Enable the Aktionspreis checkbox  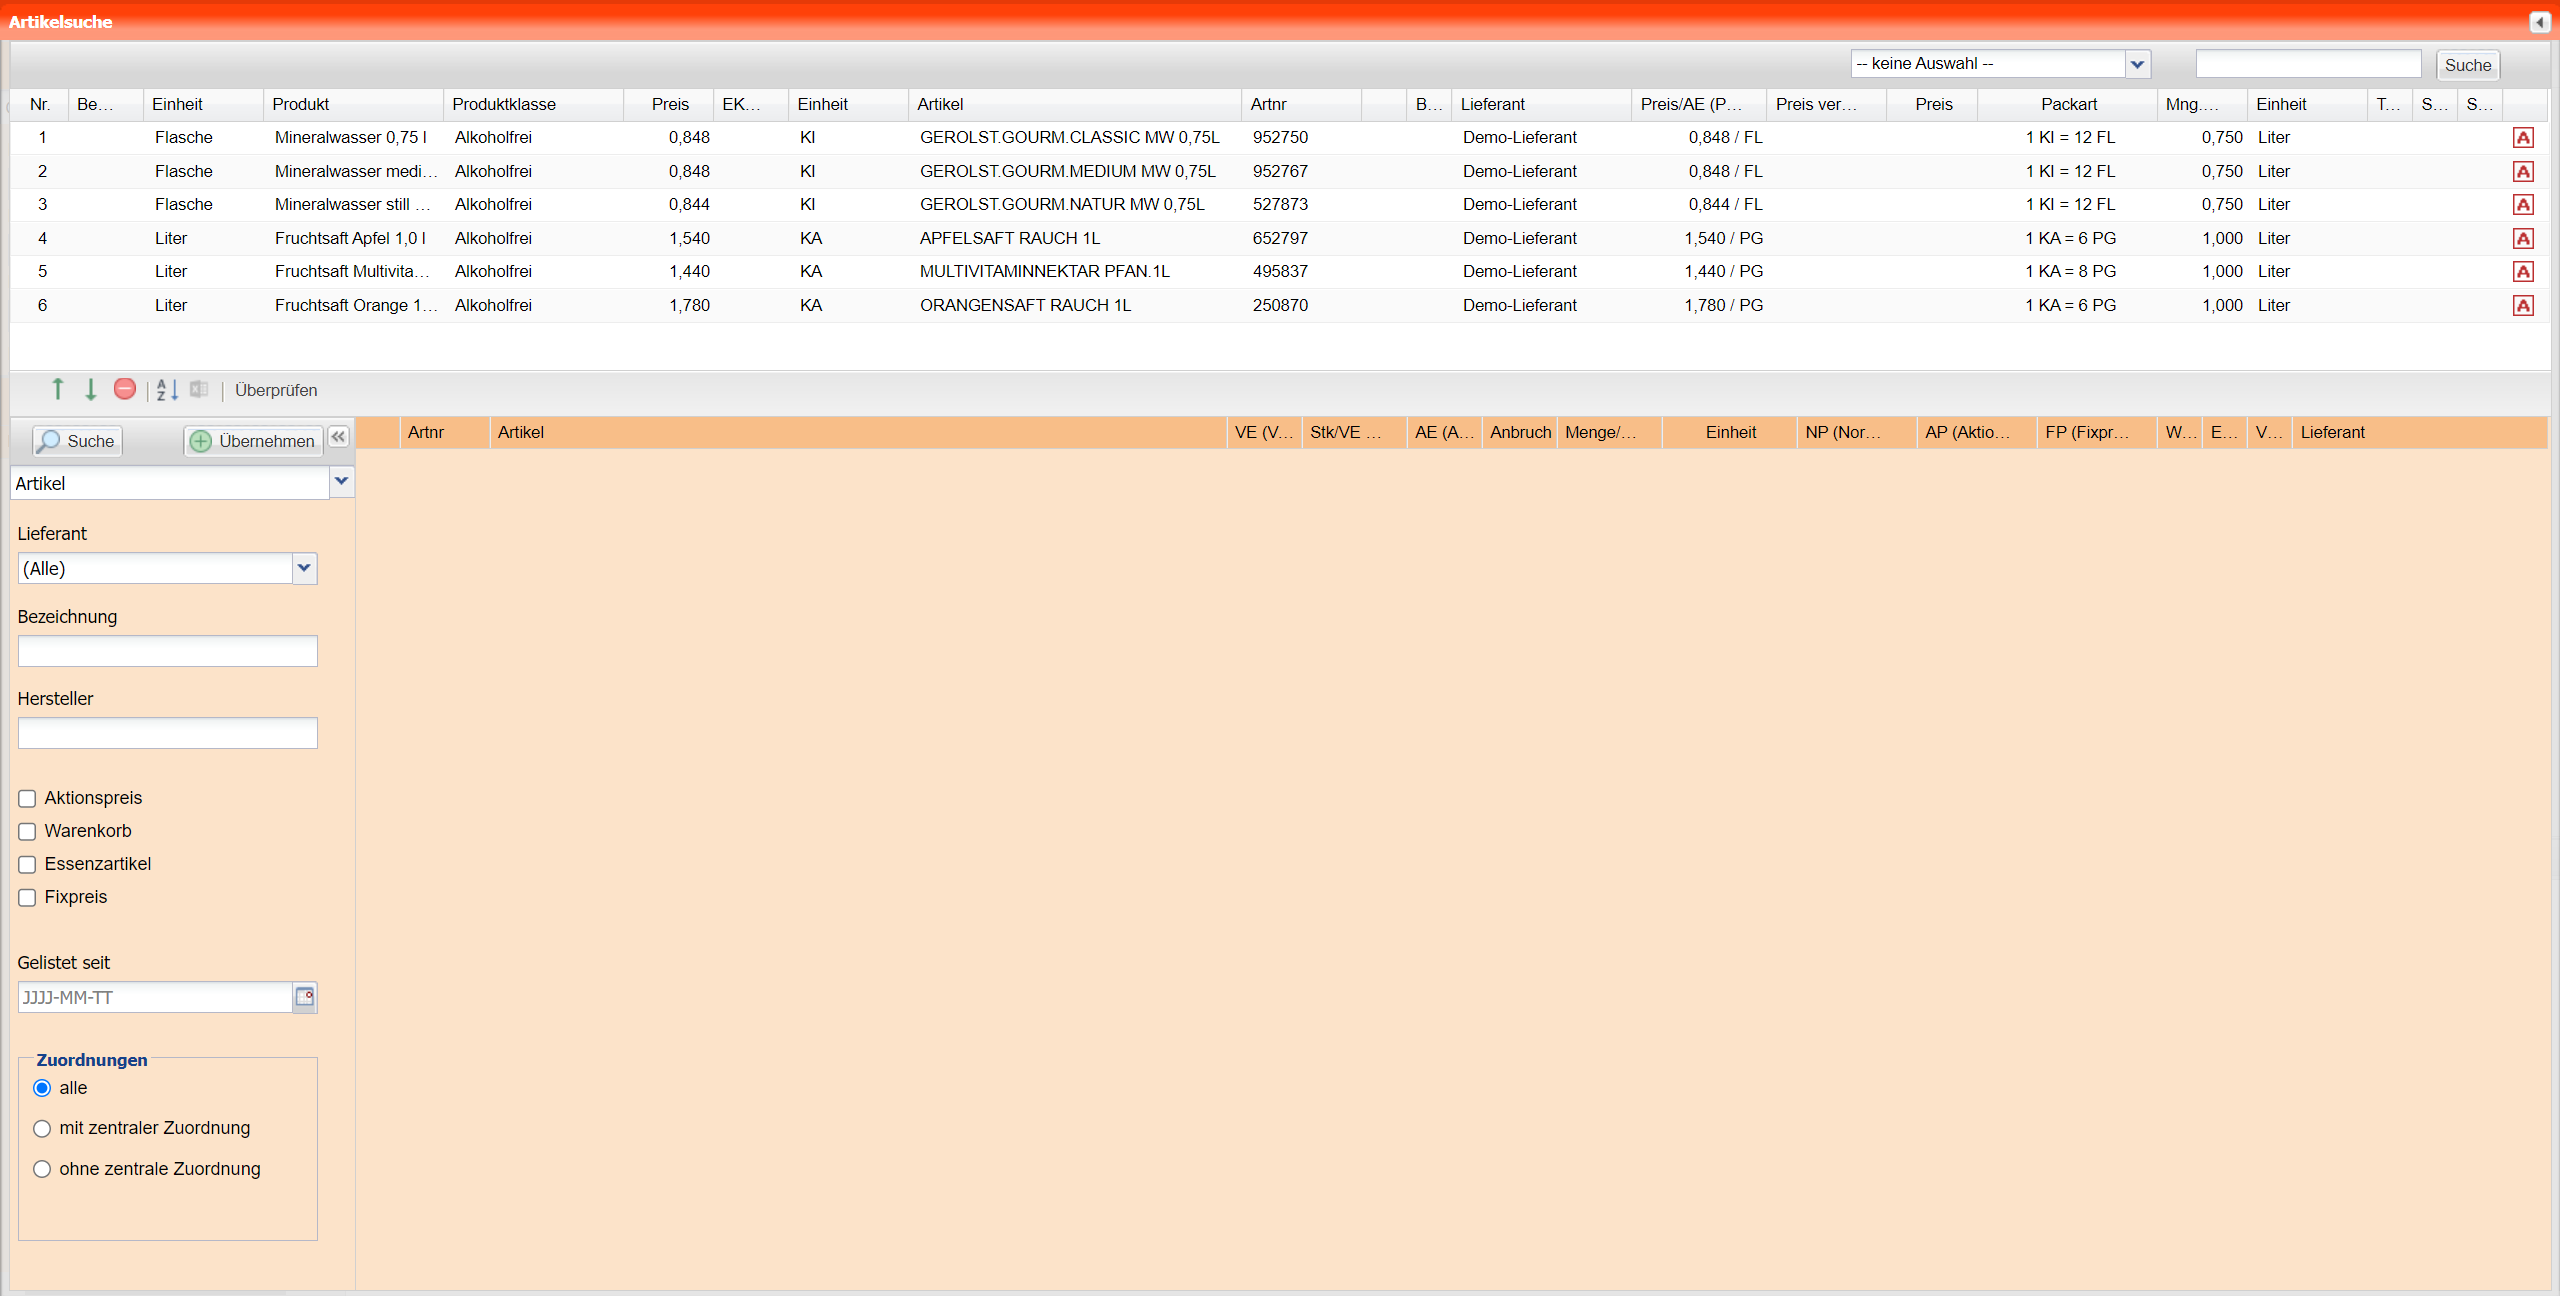[x=27, y=798]
